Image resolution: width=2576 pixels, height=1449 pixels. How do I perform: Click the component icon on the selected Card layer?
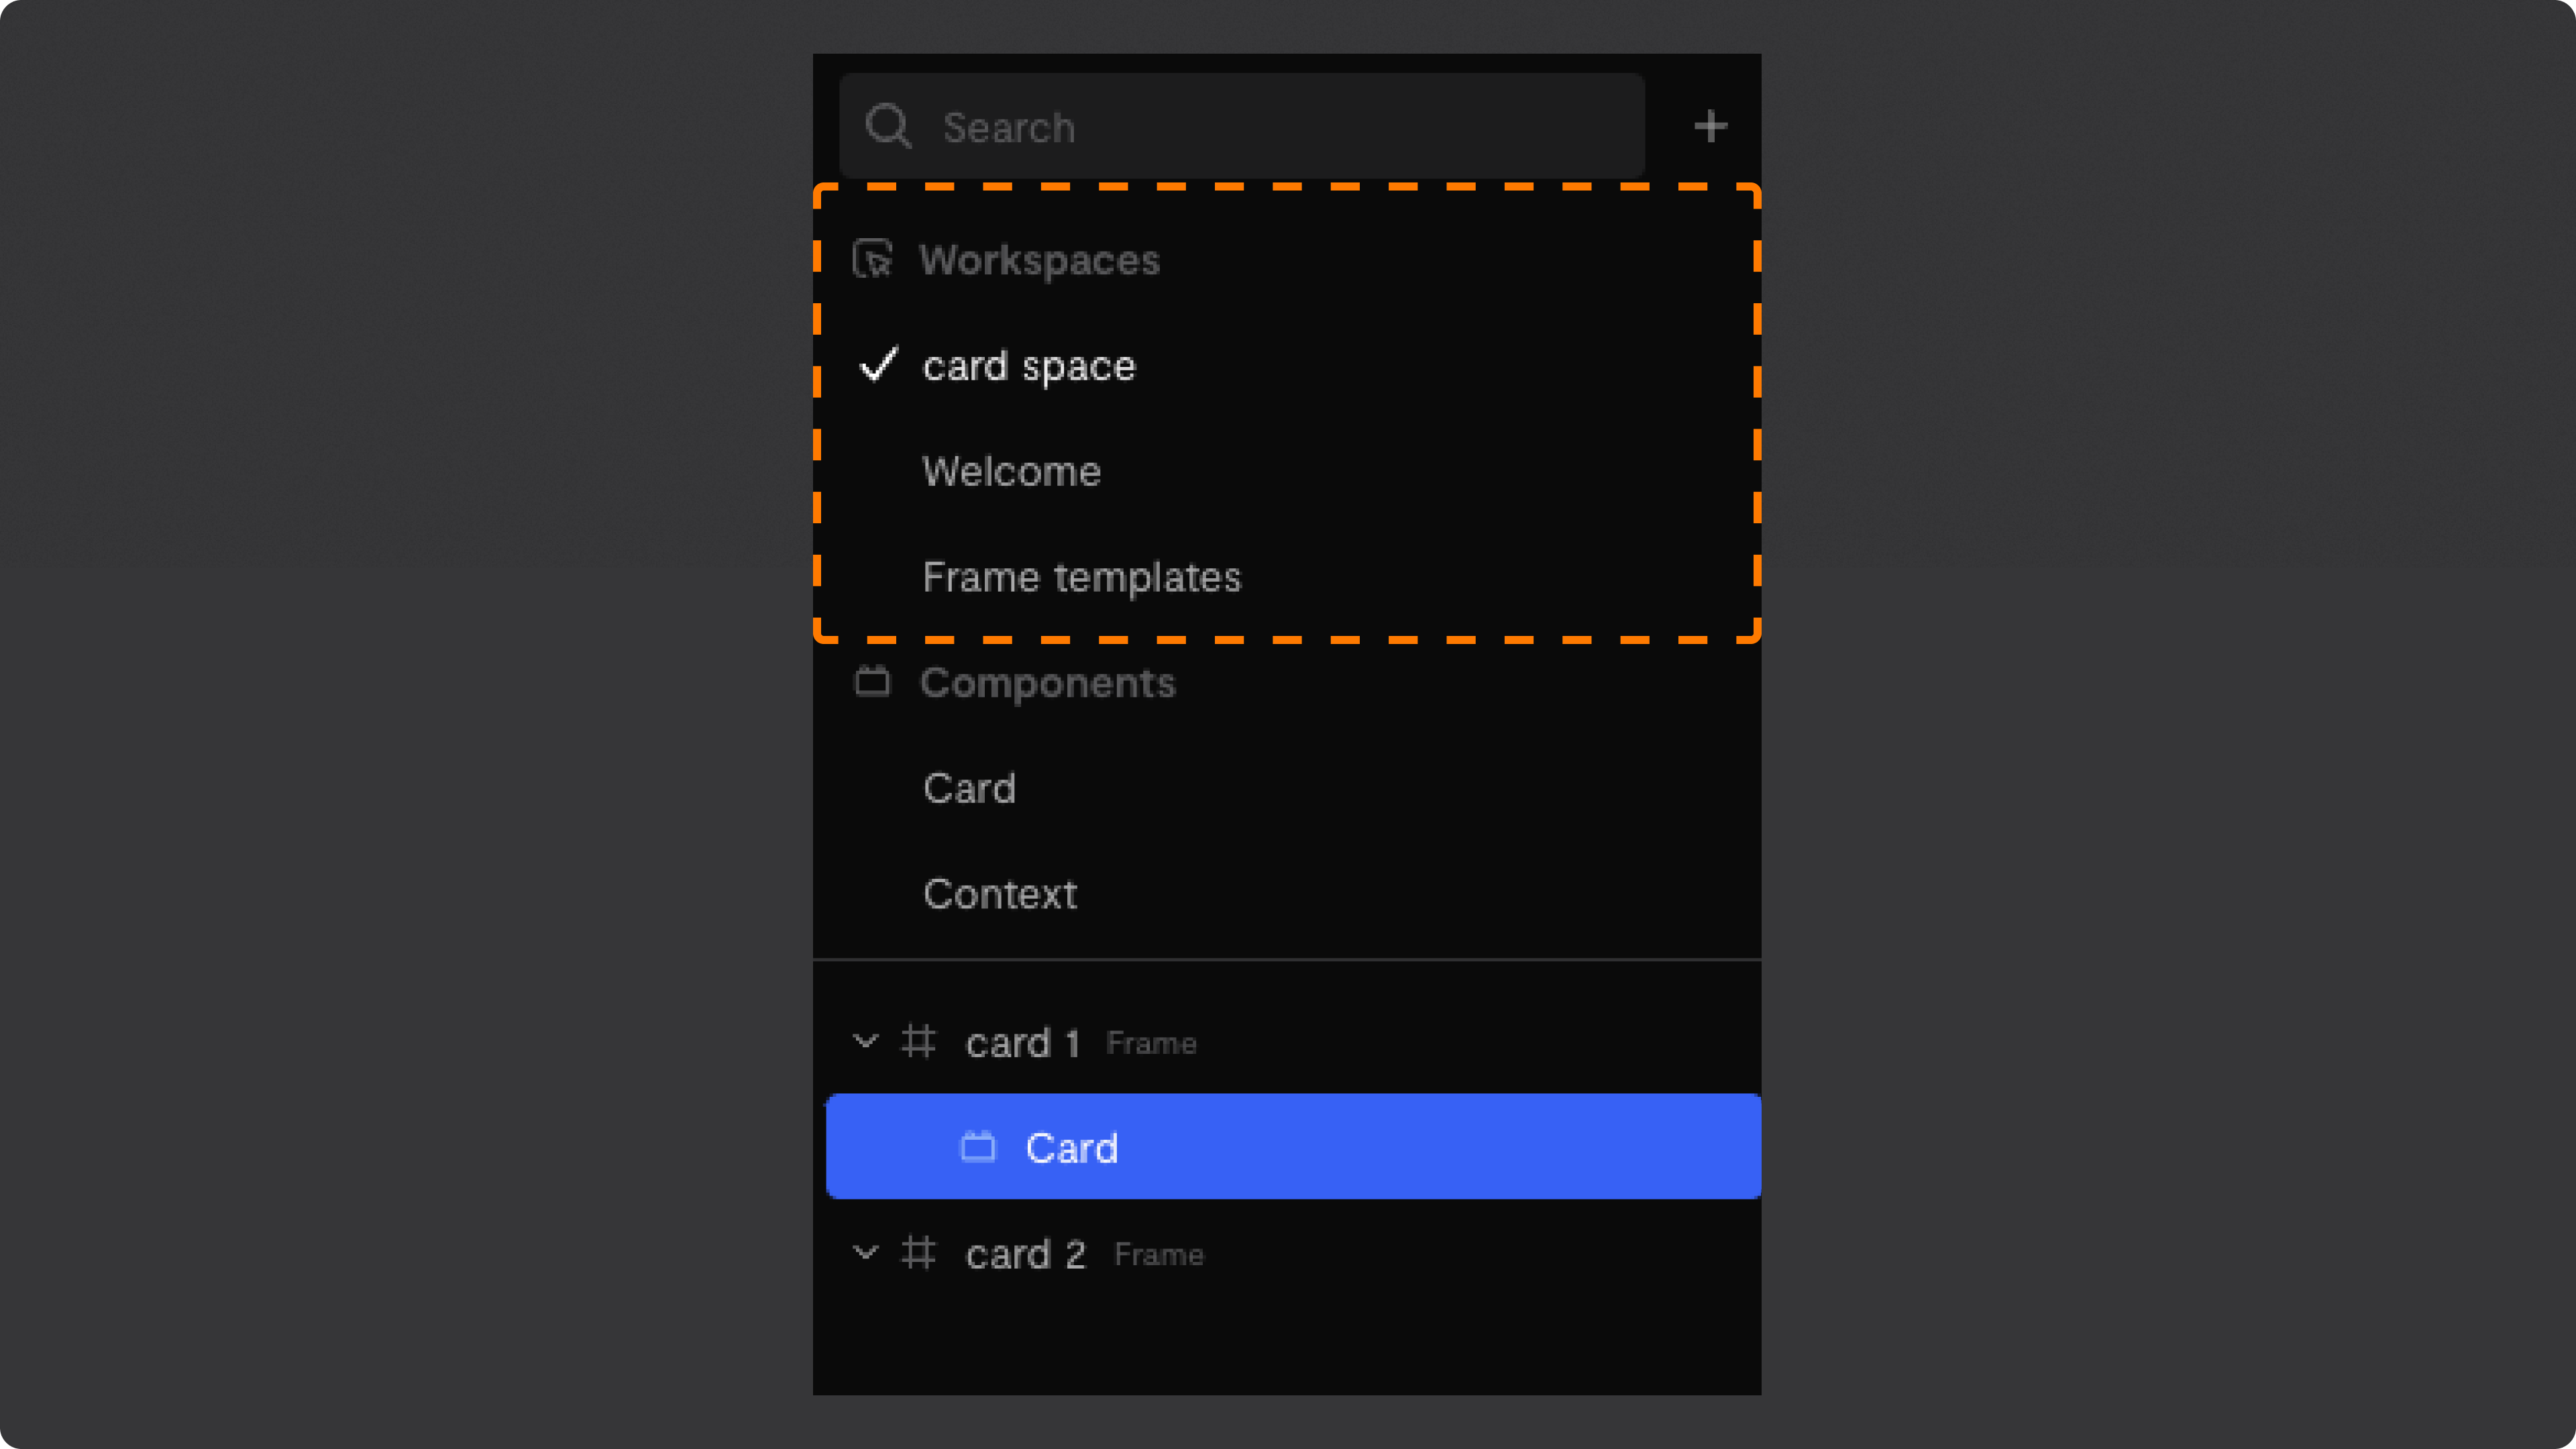[978, 1147]
